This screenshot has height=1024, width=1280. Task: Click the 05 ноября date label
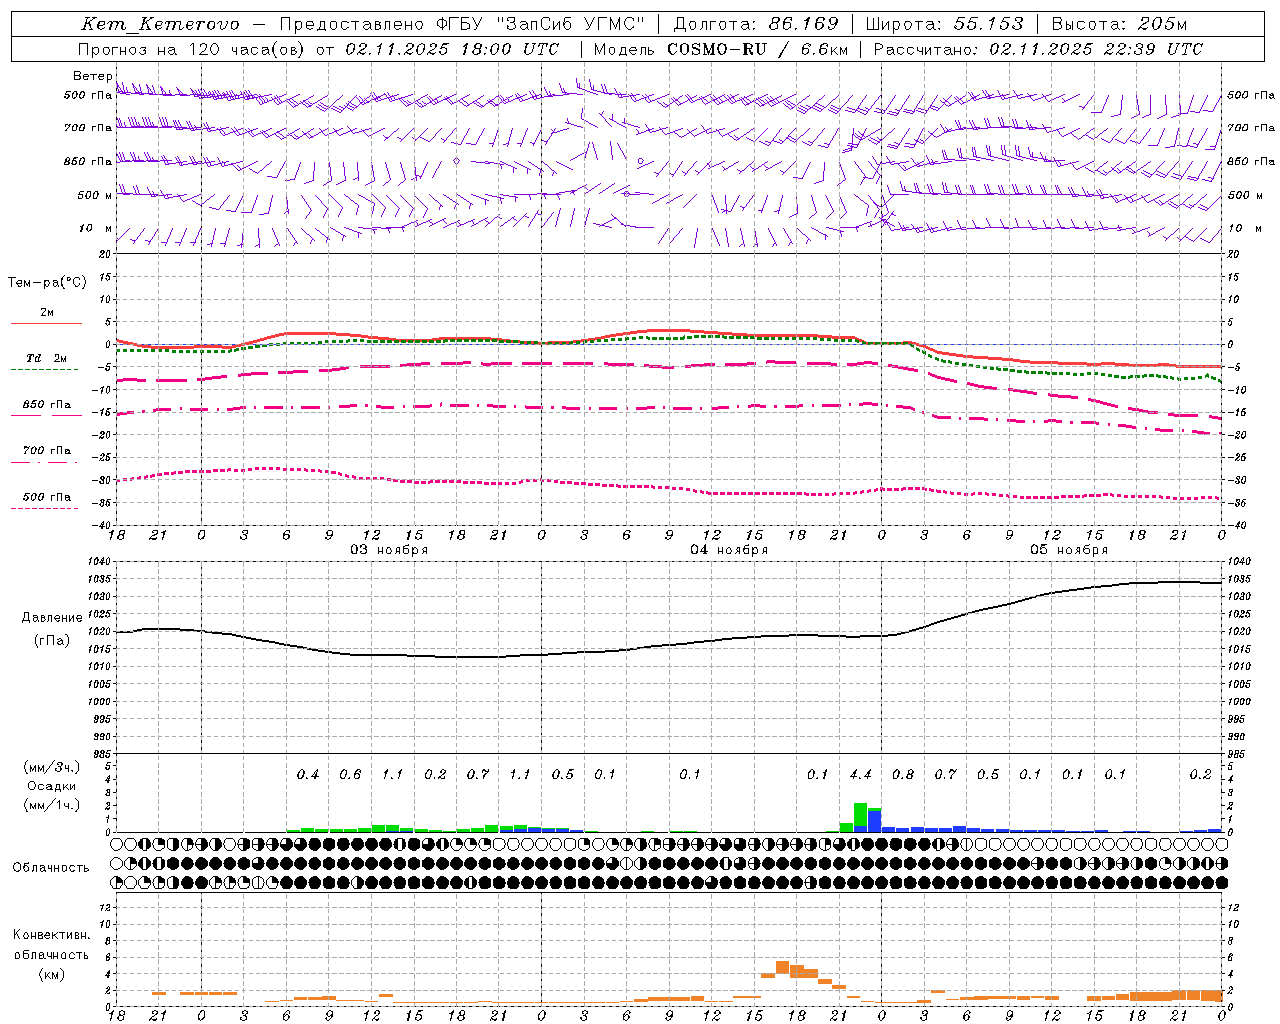[x=1069, y=550]
